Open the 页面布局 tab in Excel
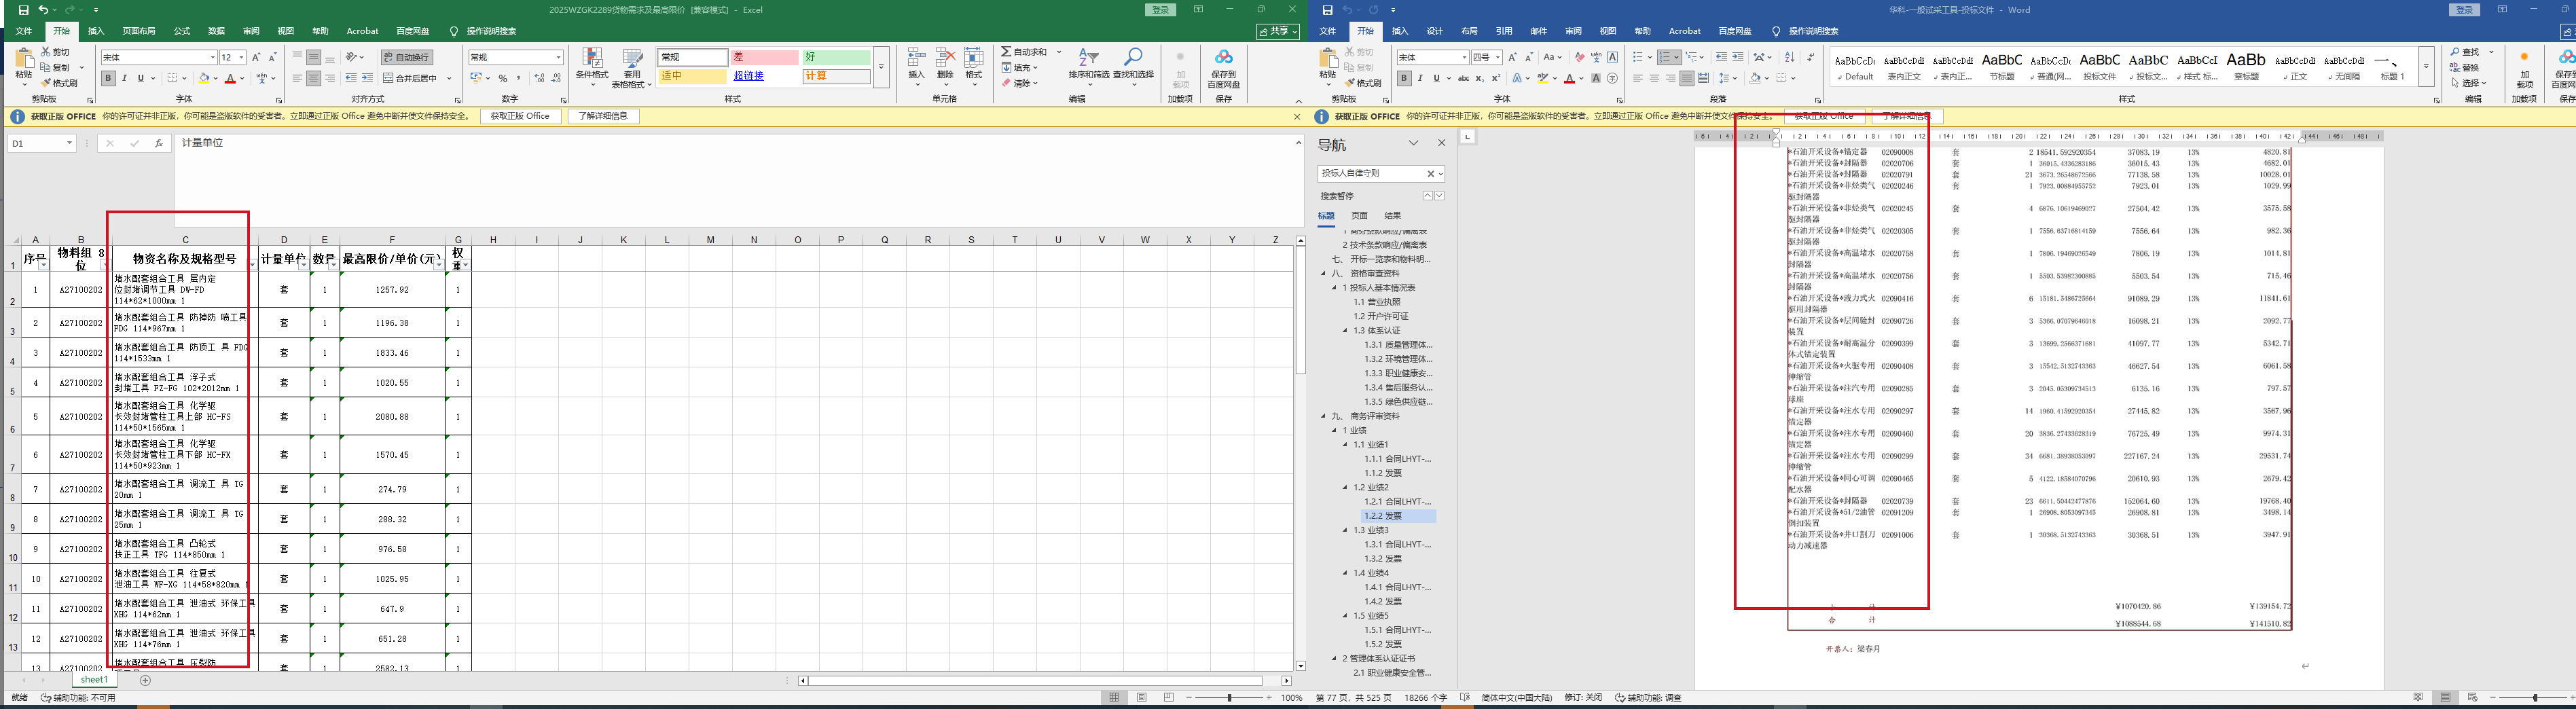 (139, 31)
